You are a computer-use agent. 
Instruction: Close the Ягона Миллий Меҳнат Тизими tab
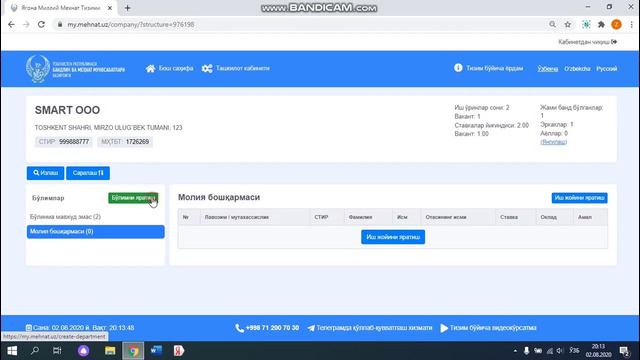[x=109, y=8]
